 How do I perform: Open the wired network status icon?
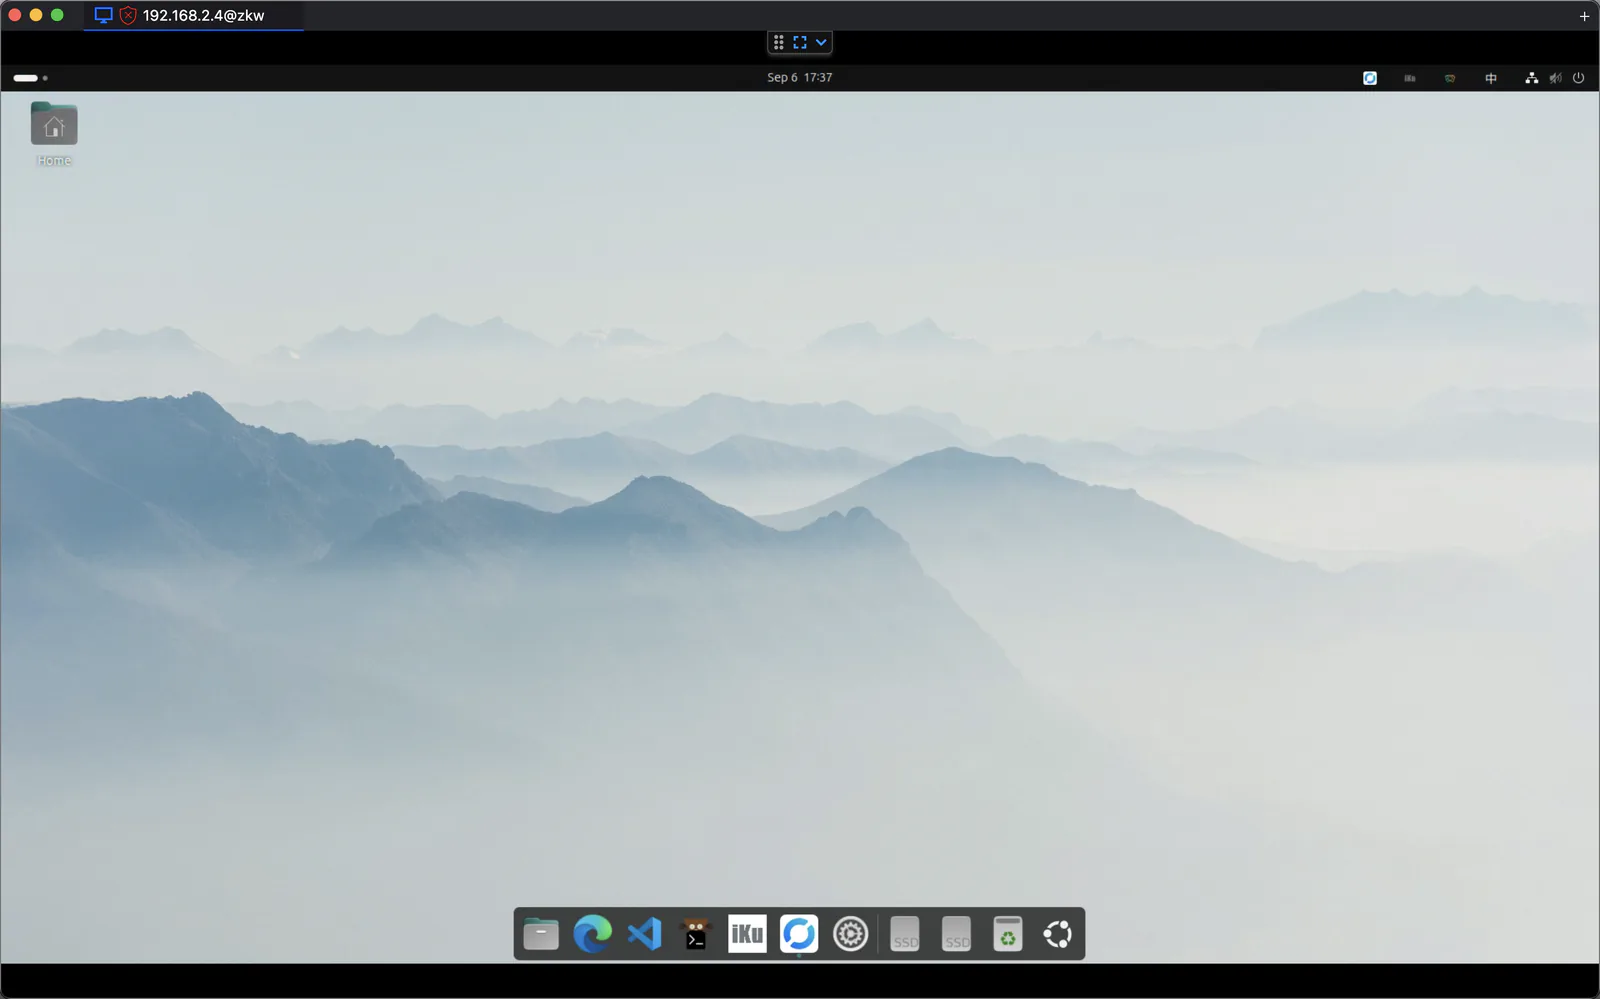(1531, 78)
